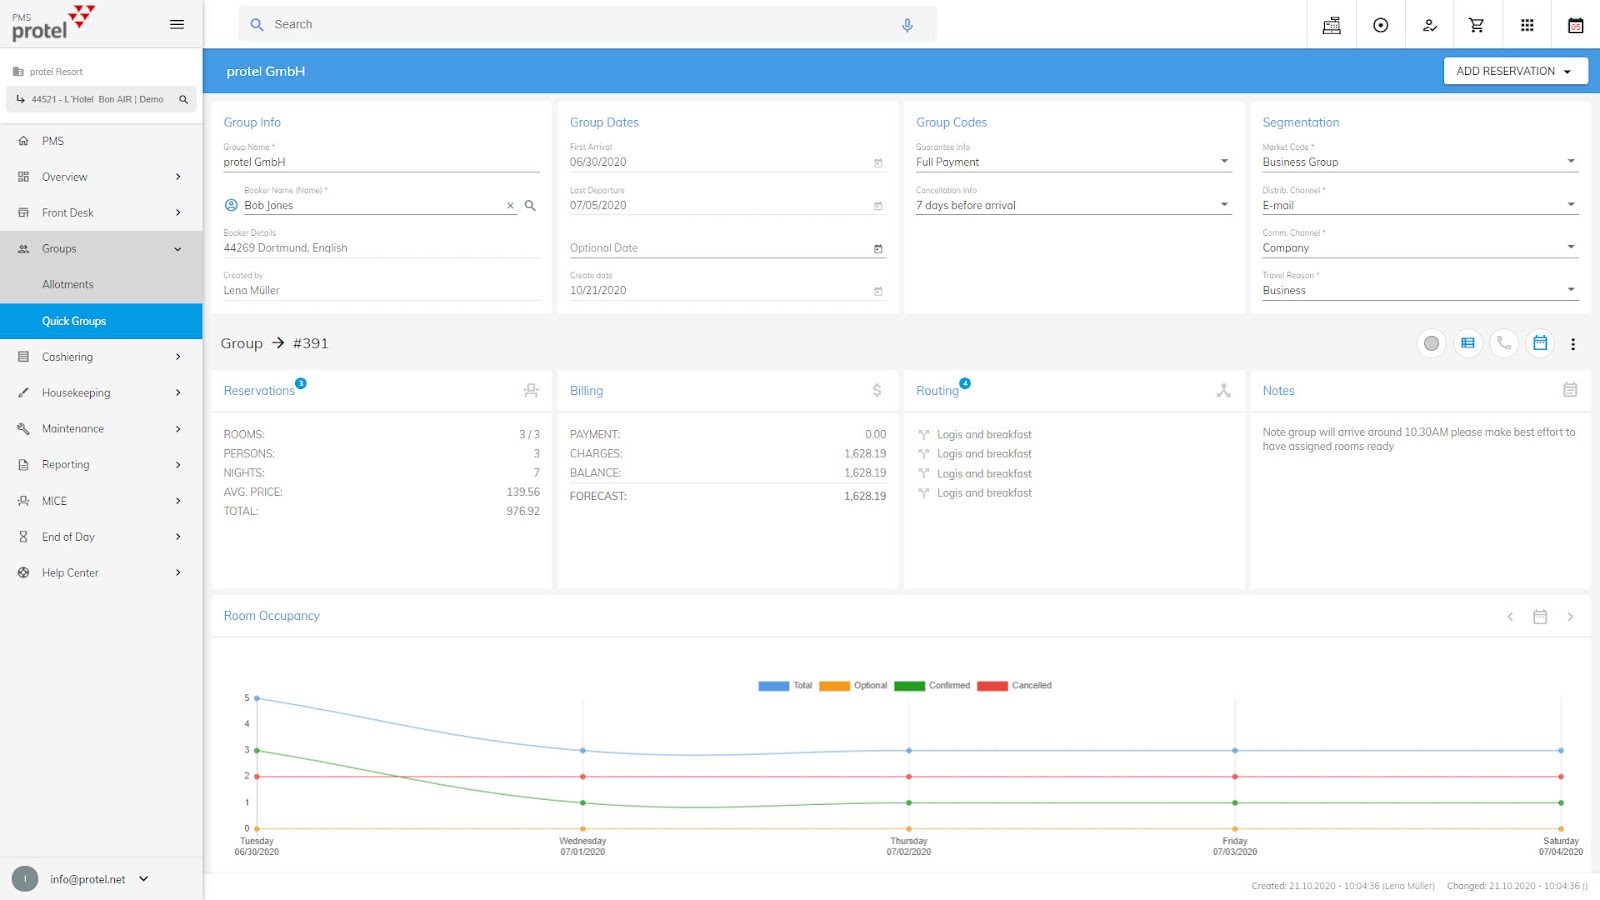Collapse the Groups sidebar menu
1600x900 pixels.
101,249
